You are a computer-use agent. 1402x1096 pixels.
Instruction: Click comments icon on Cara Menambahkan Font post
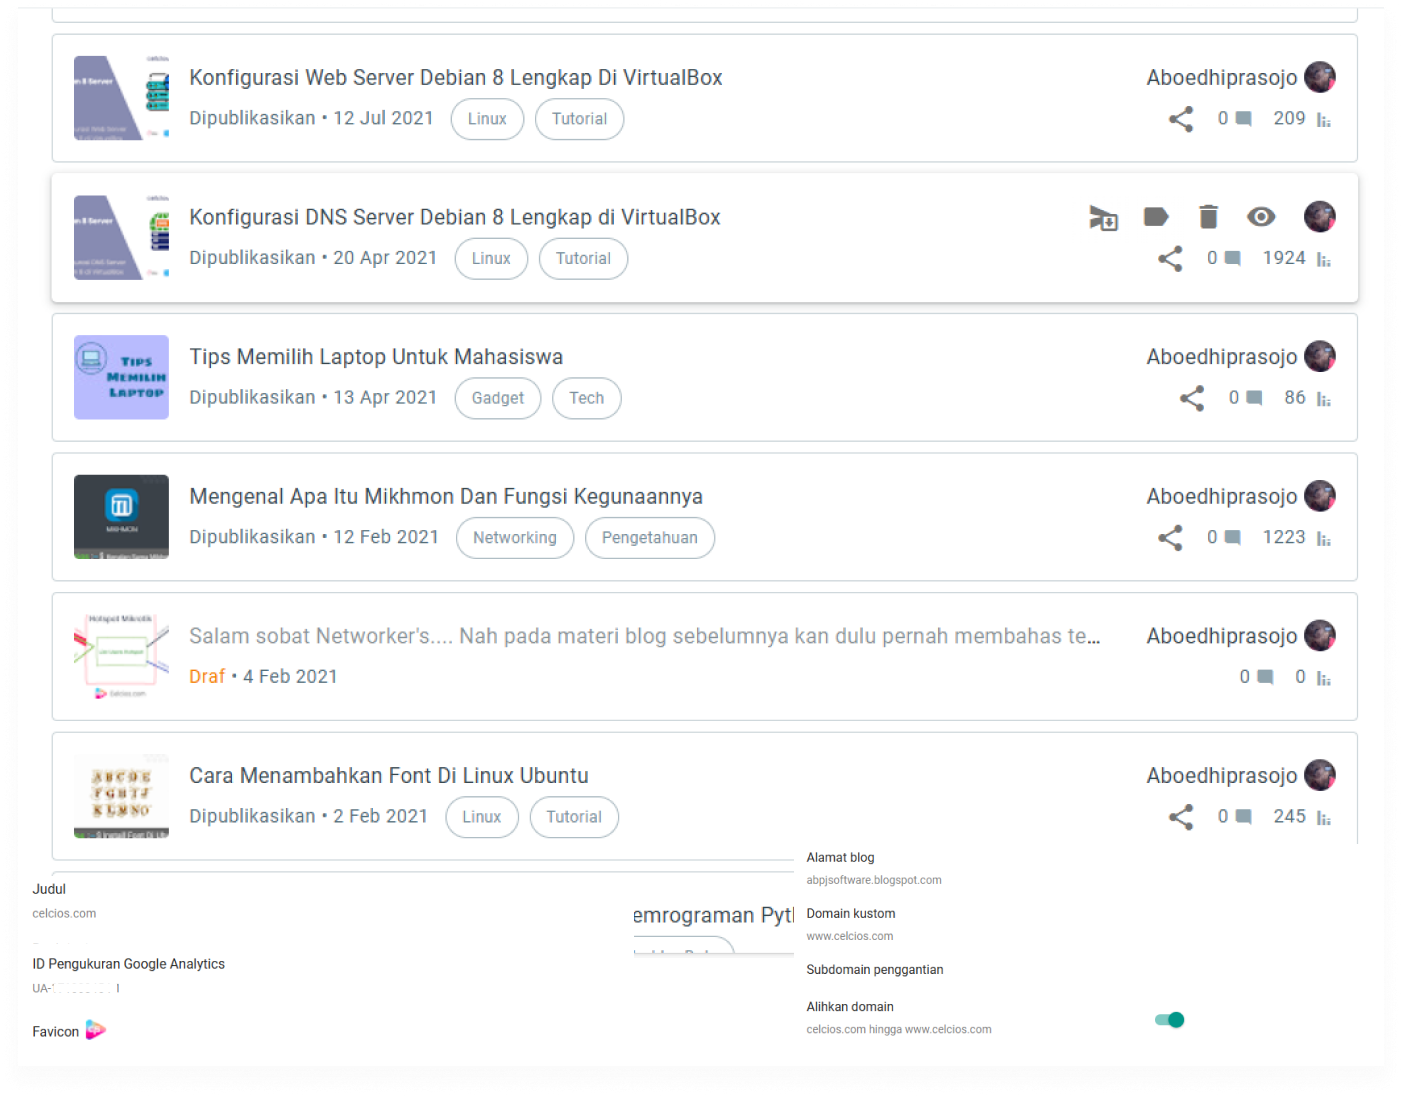[x=1244, y=817]
